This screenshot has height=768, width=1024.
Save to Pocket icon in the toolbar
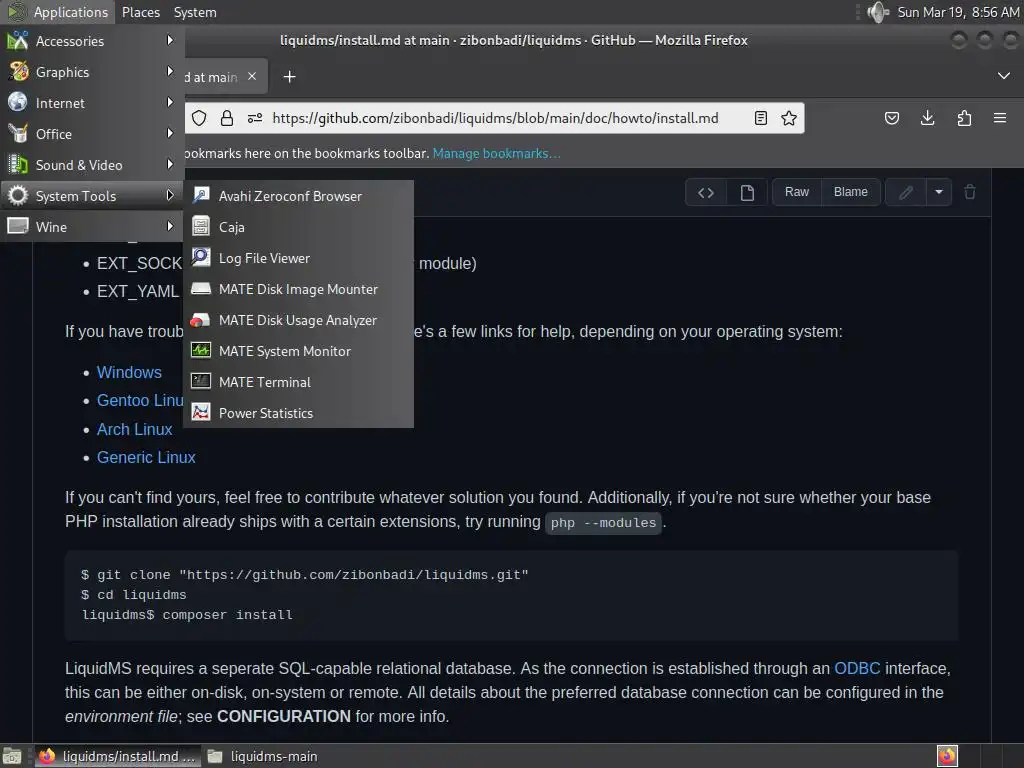pyautogui.click(x=892, y=118)
